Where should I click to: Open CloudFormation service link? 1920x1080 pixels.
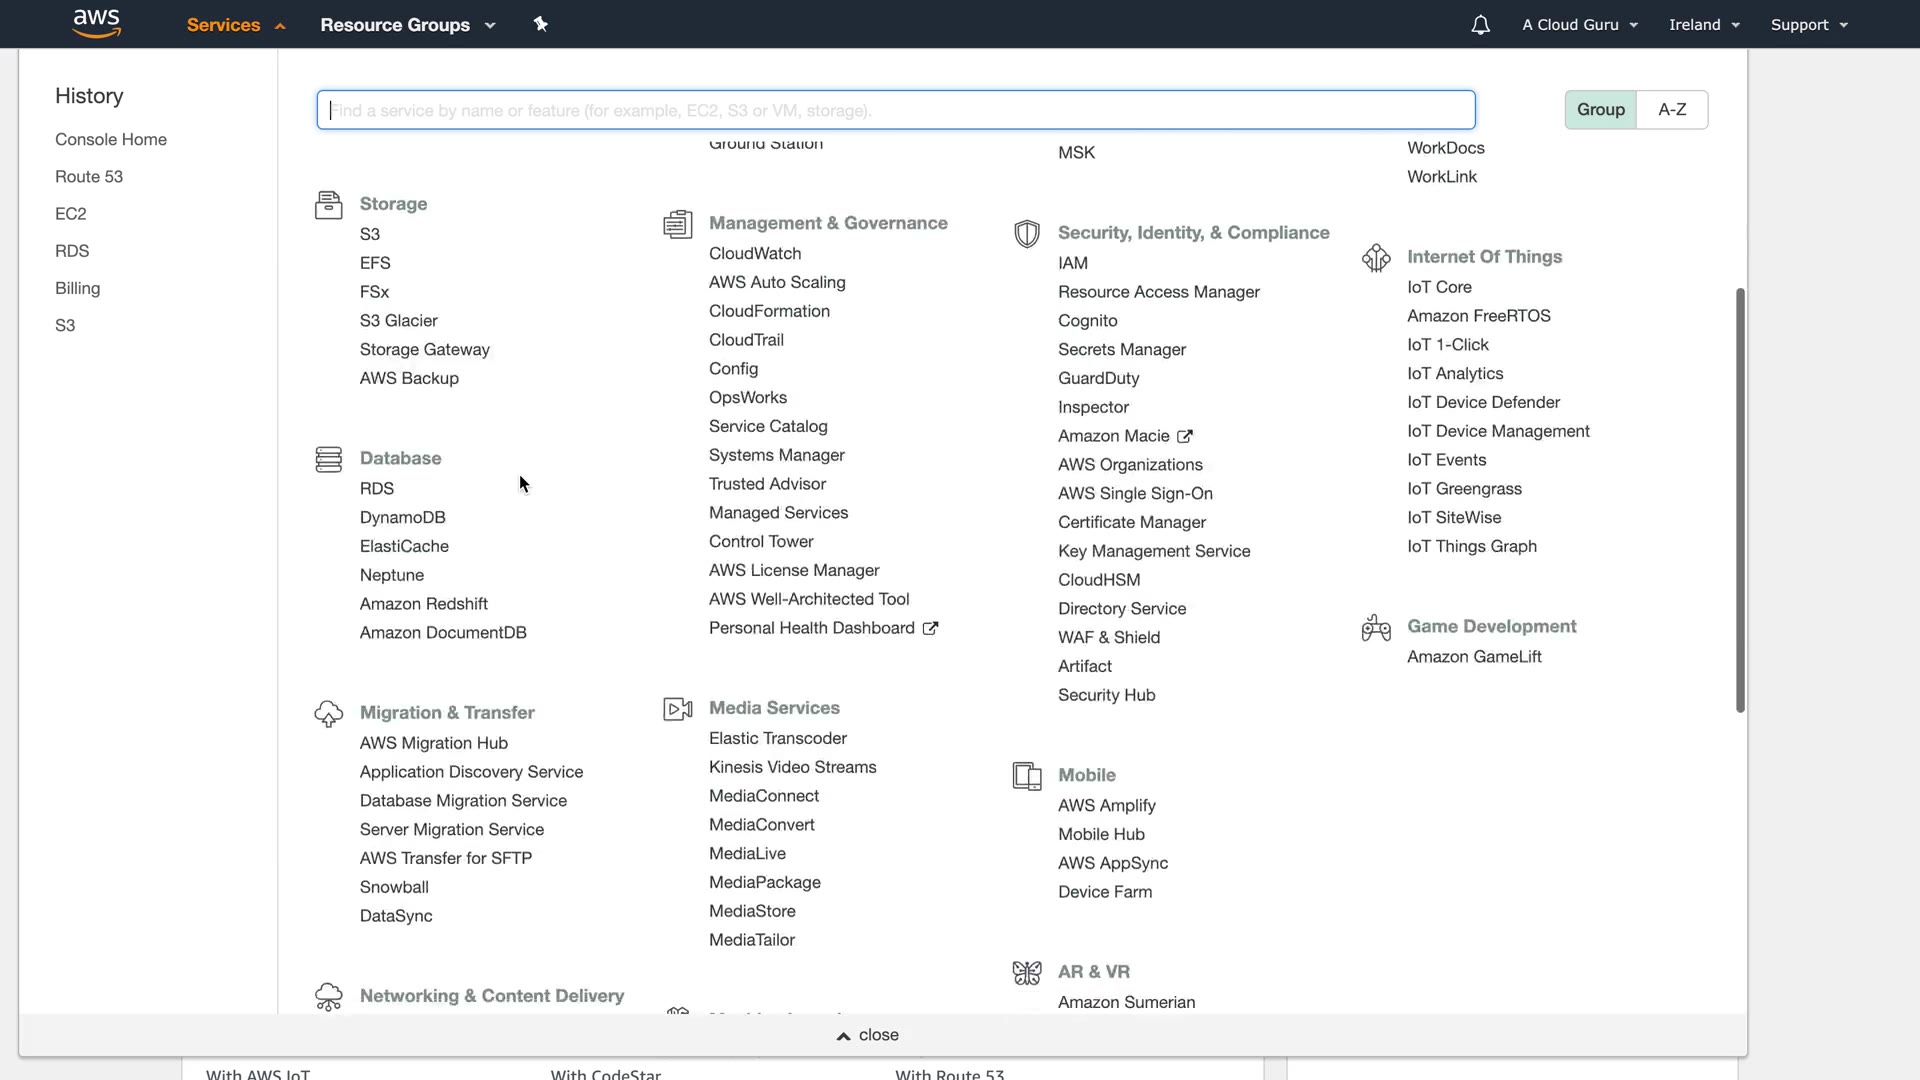pos(769,312)
